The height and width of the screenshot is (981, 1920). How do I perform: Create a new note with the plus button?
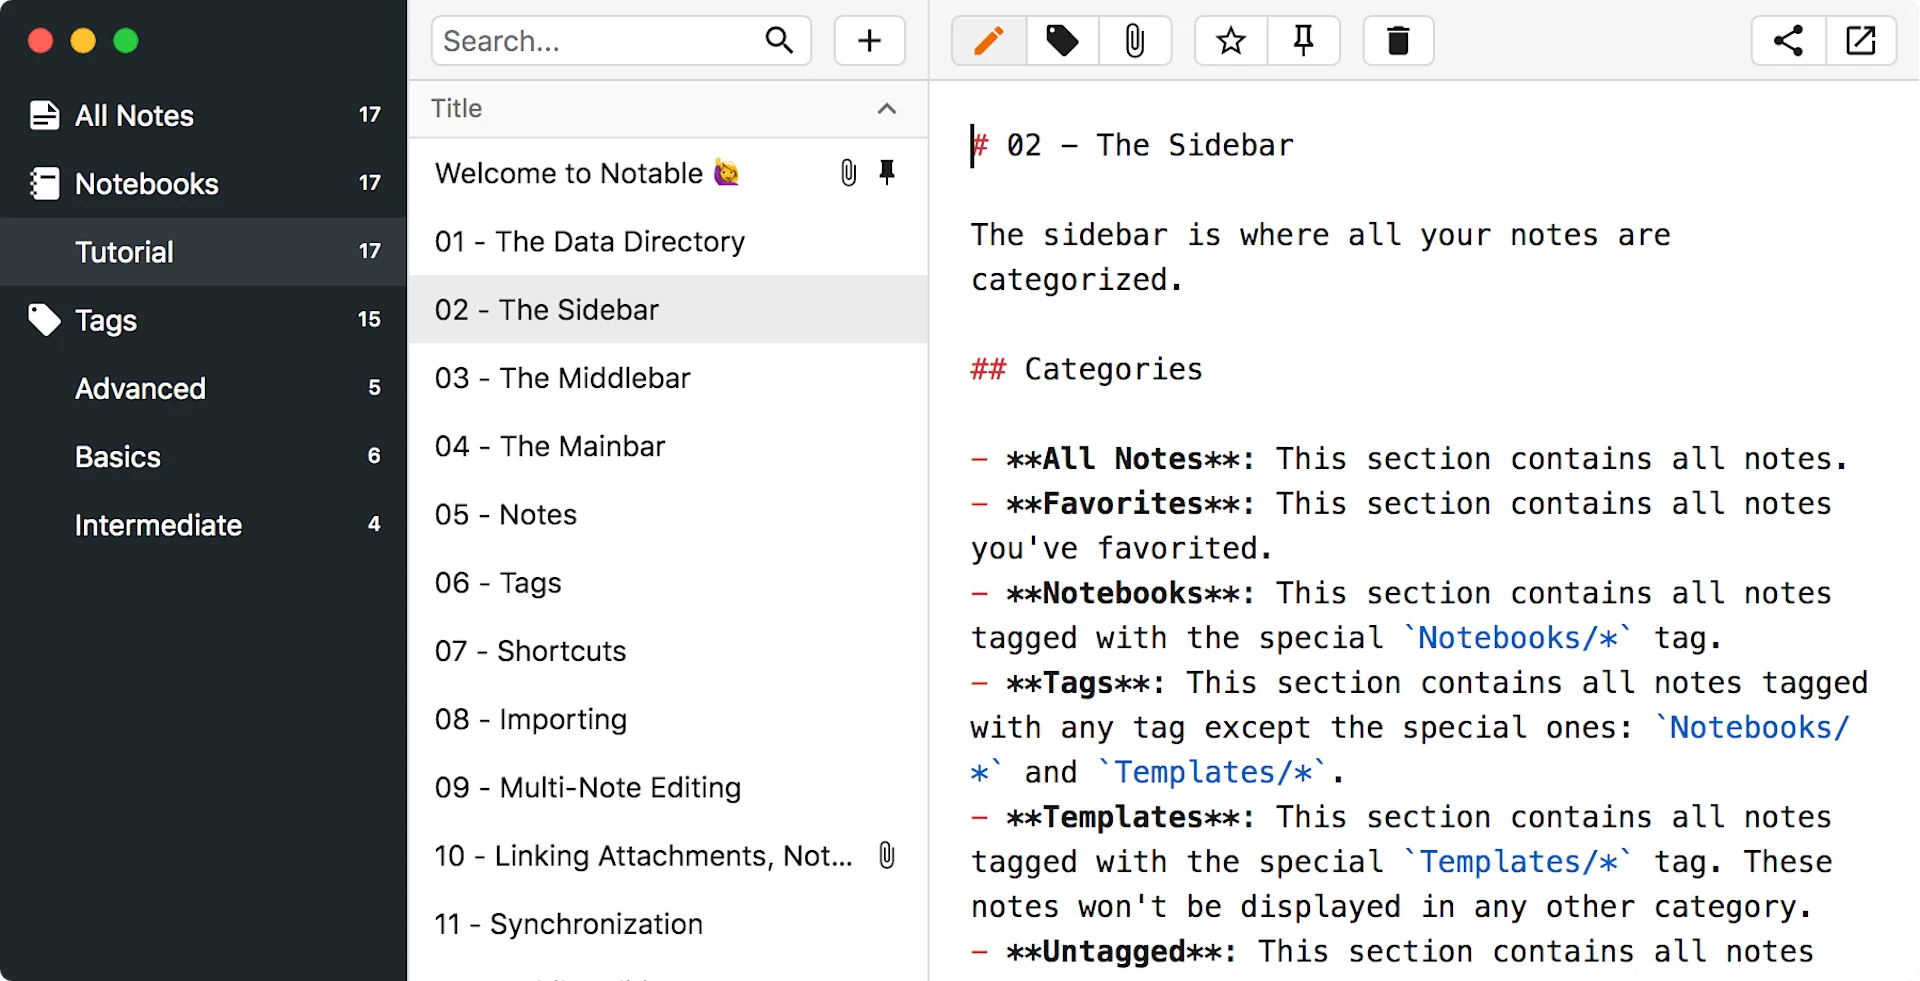pos(868,41)
